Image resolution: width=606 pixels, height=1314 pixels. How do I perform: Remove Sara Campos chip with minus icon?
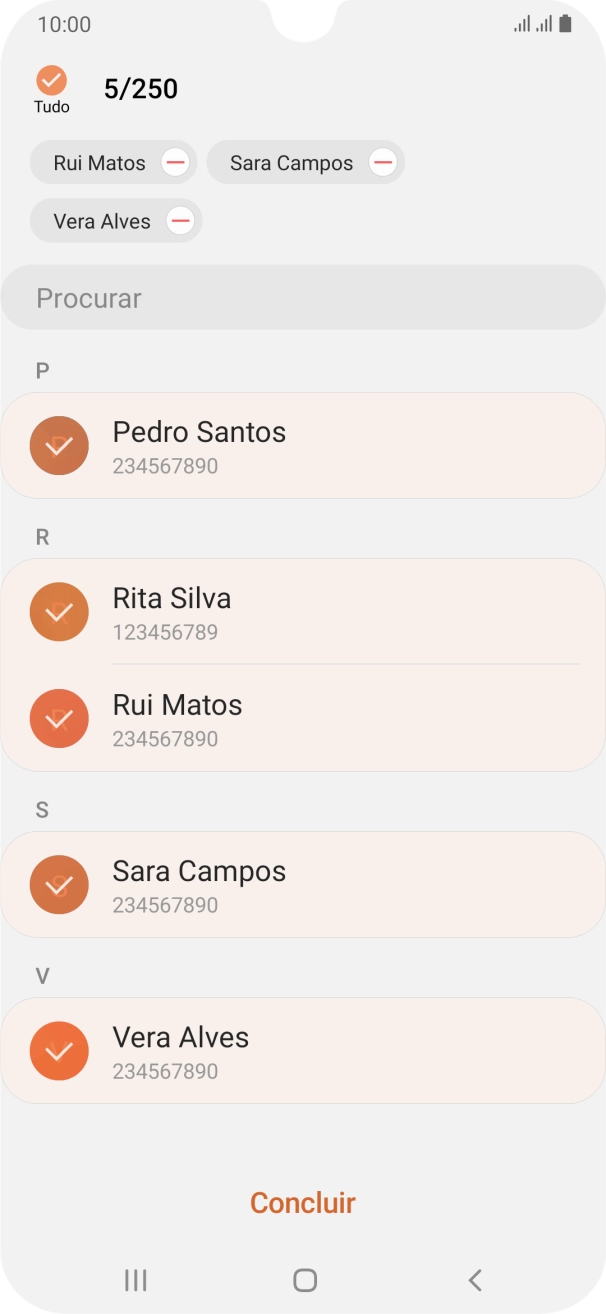382,162
